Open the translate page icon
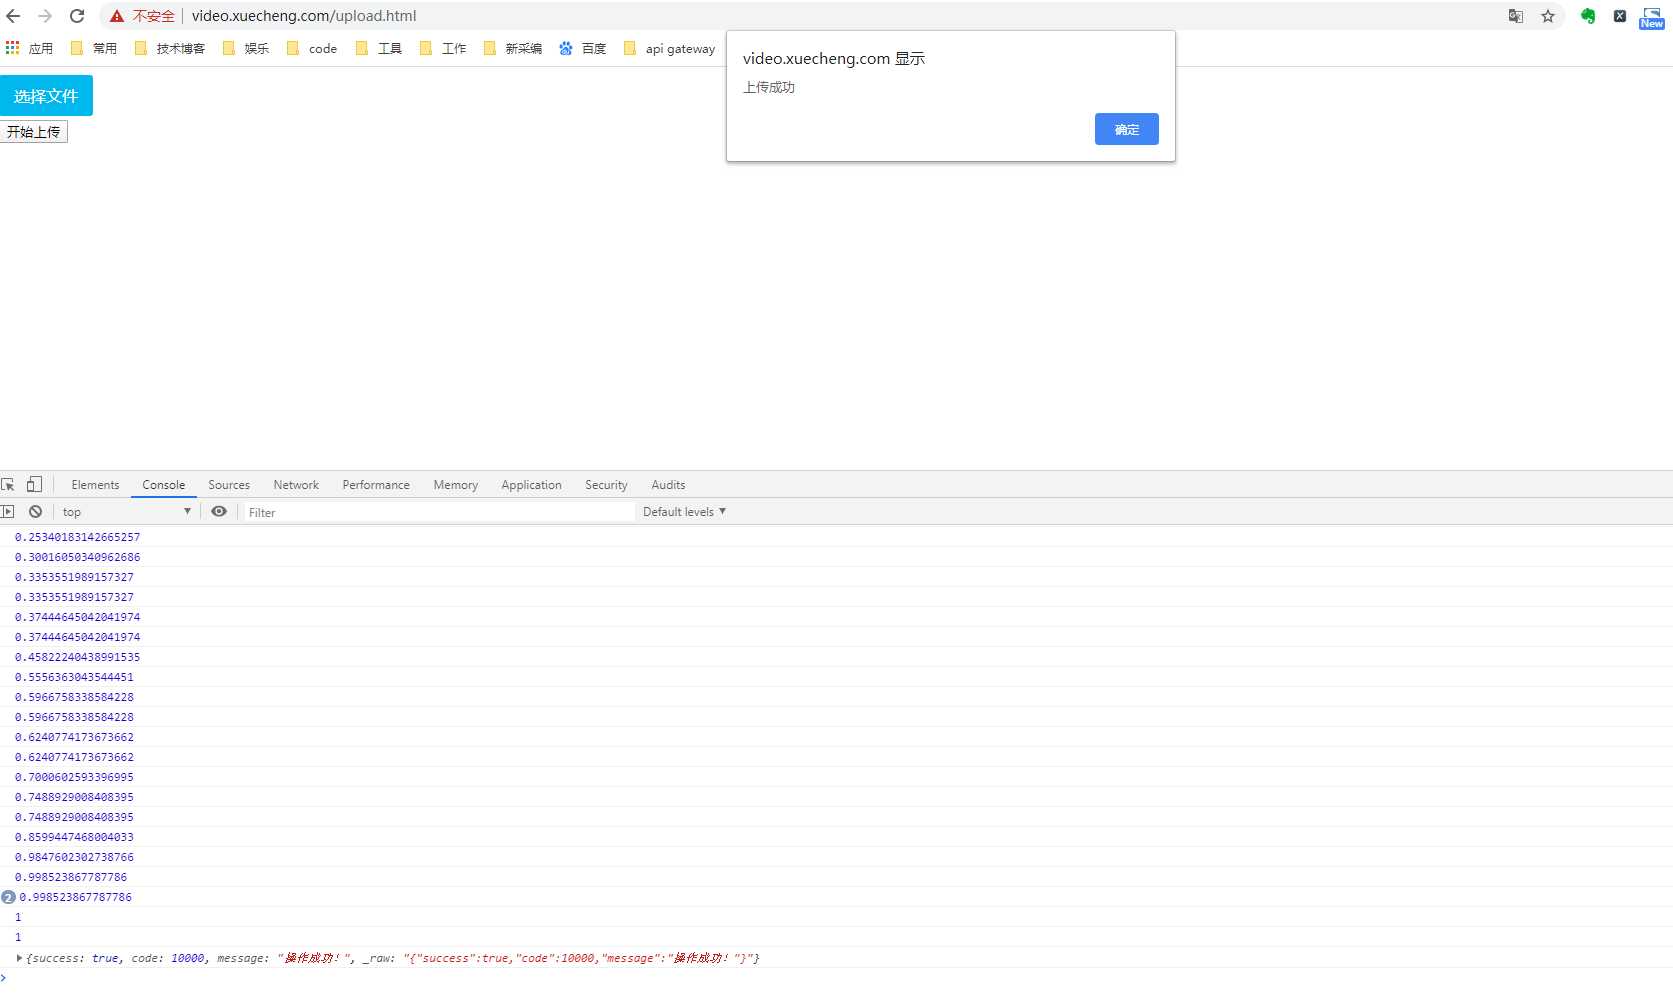 click(1516, 16)
